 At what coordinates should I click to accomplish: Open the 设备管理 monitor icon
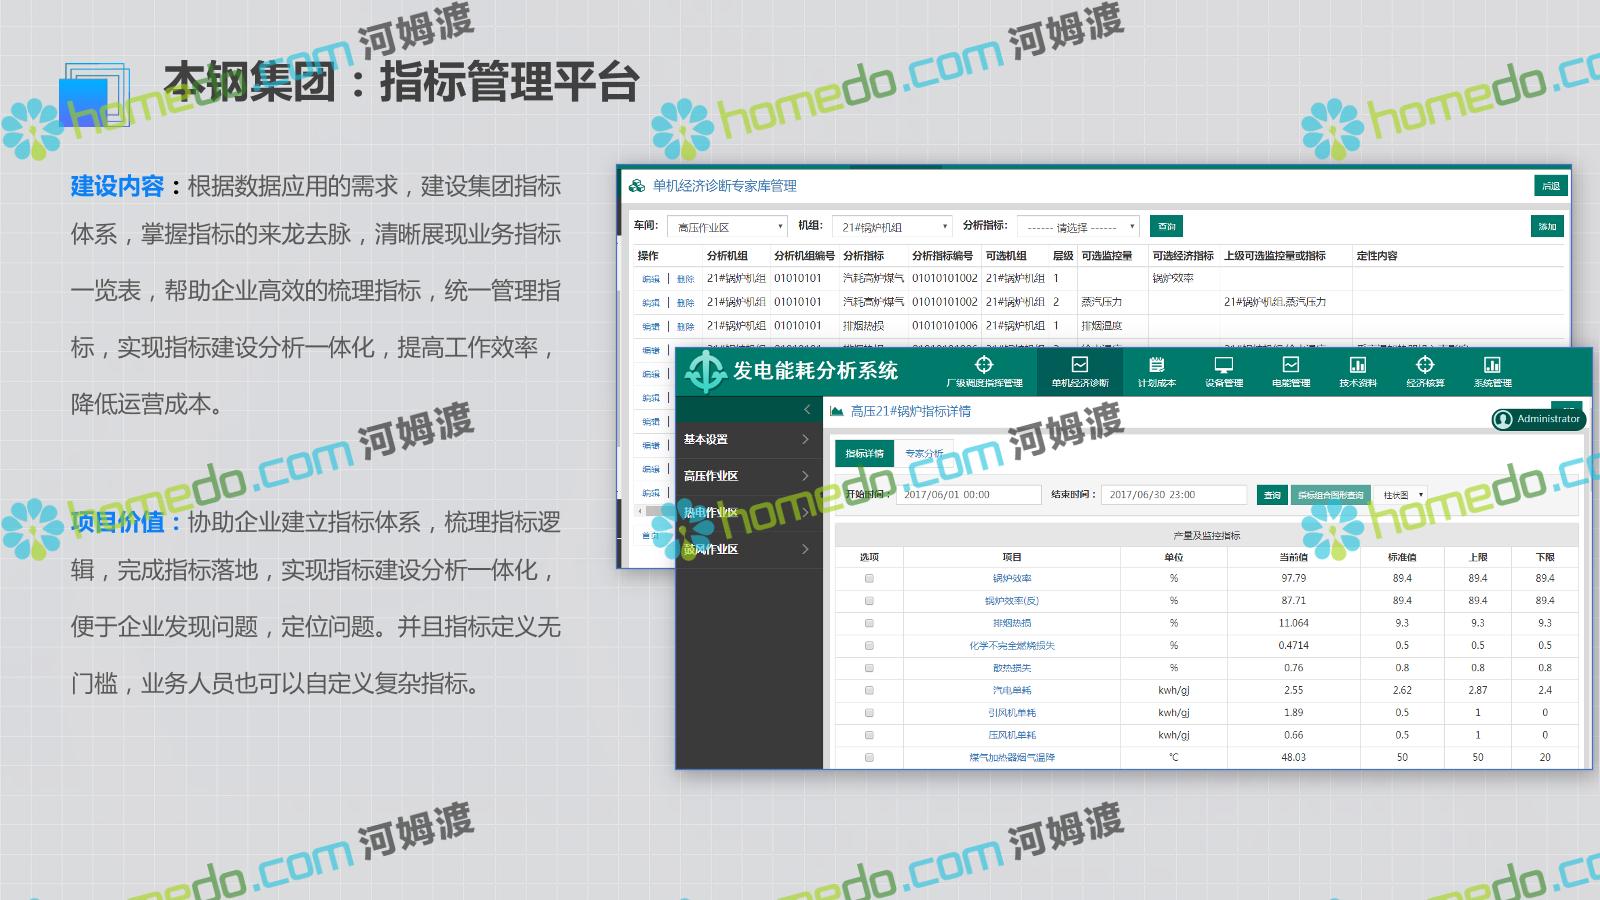click(1223, 364)
